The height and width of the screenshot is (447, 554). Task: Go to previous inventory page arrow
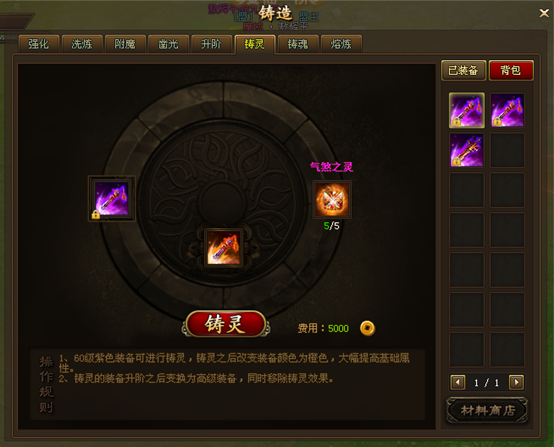coord(458,382)
